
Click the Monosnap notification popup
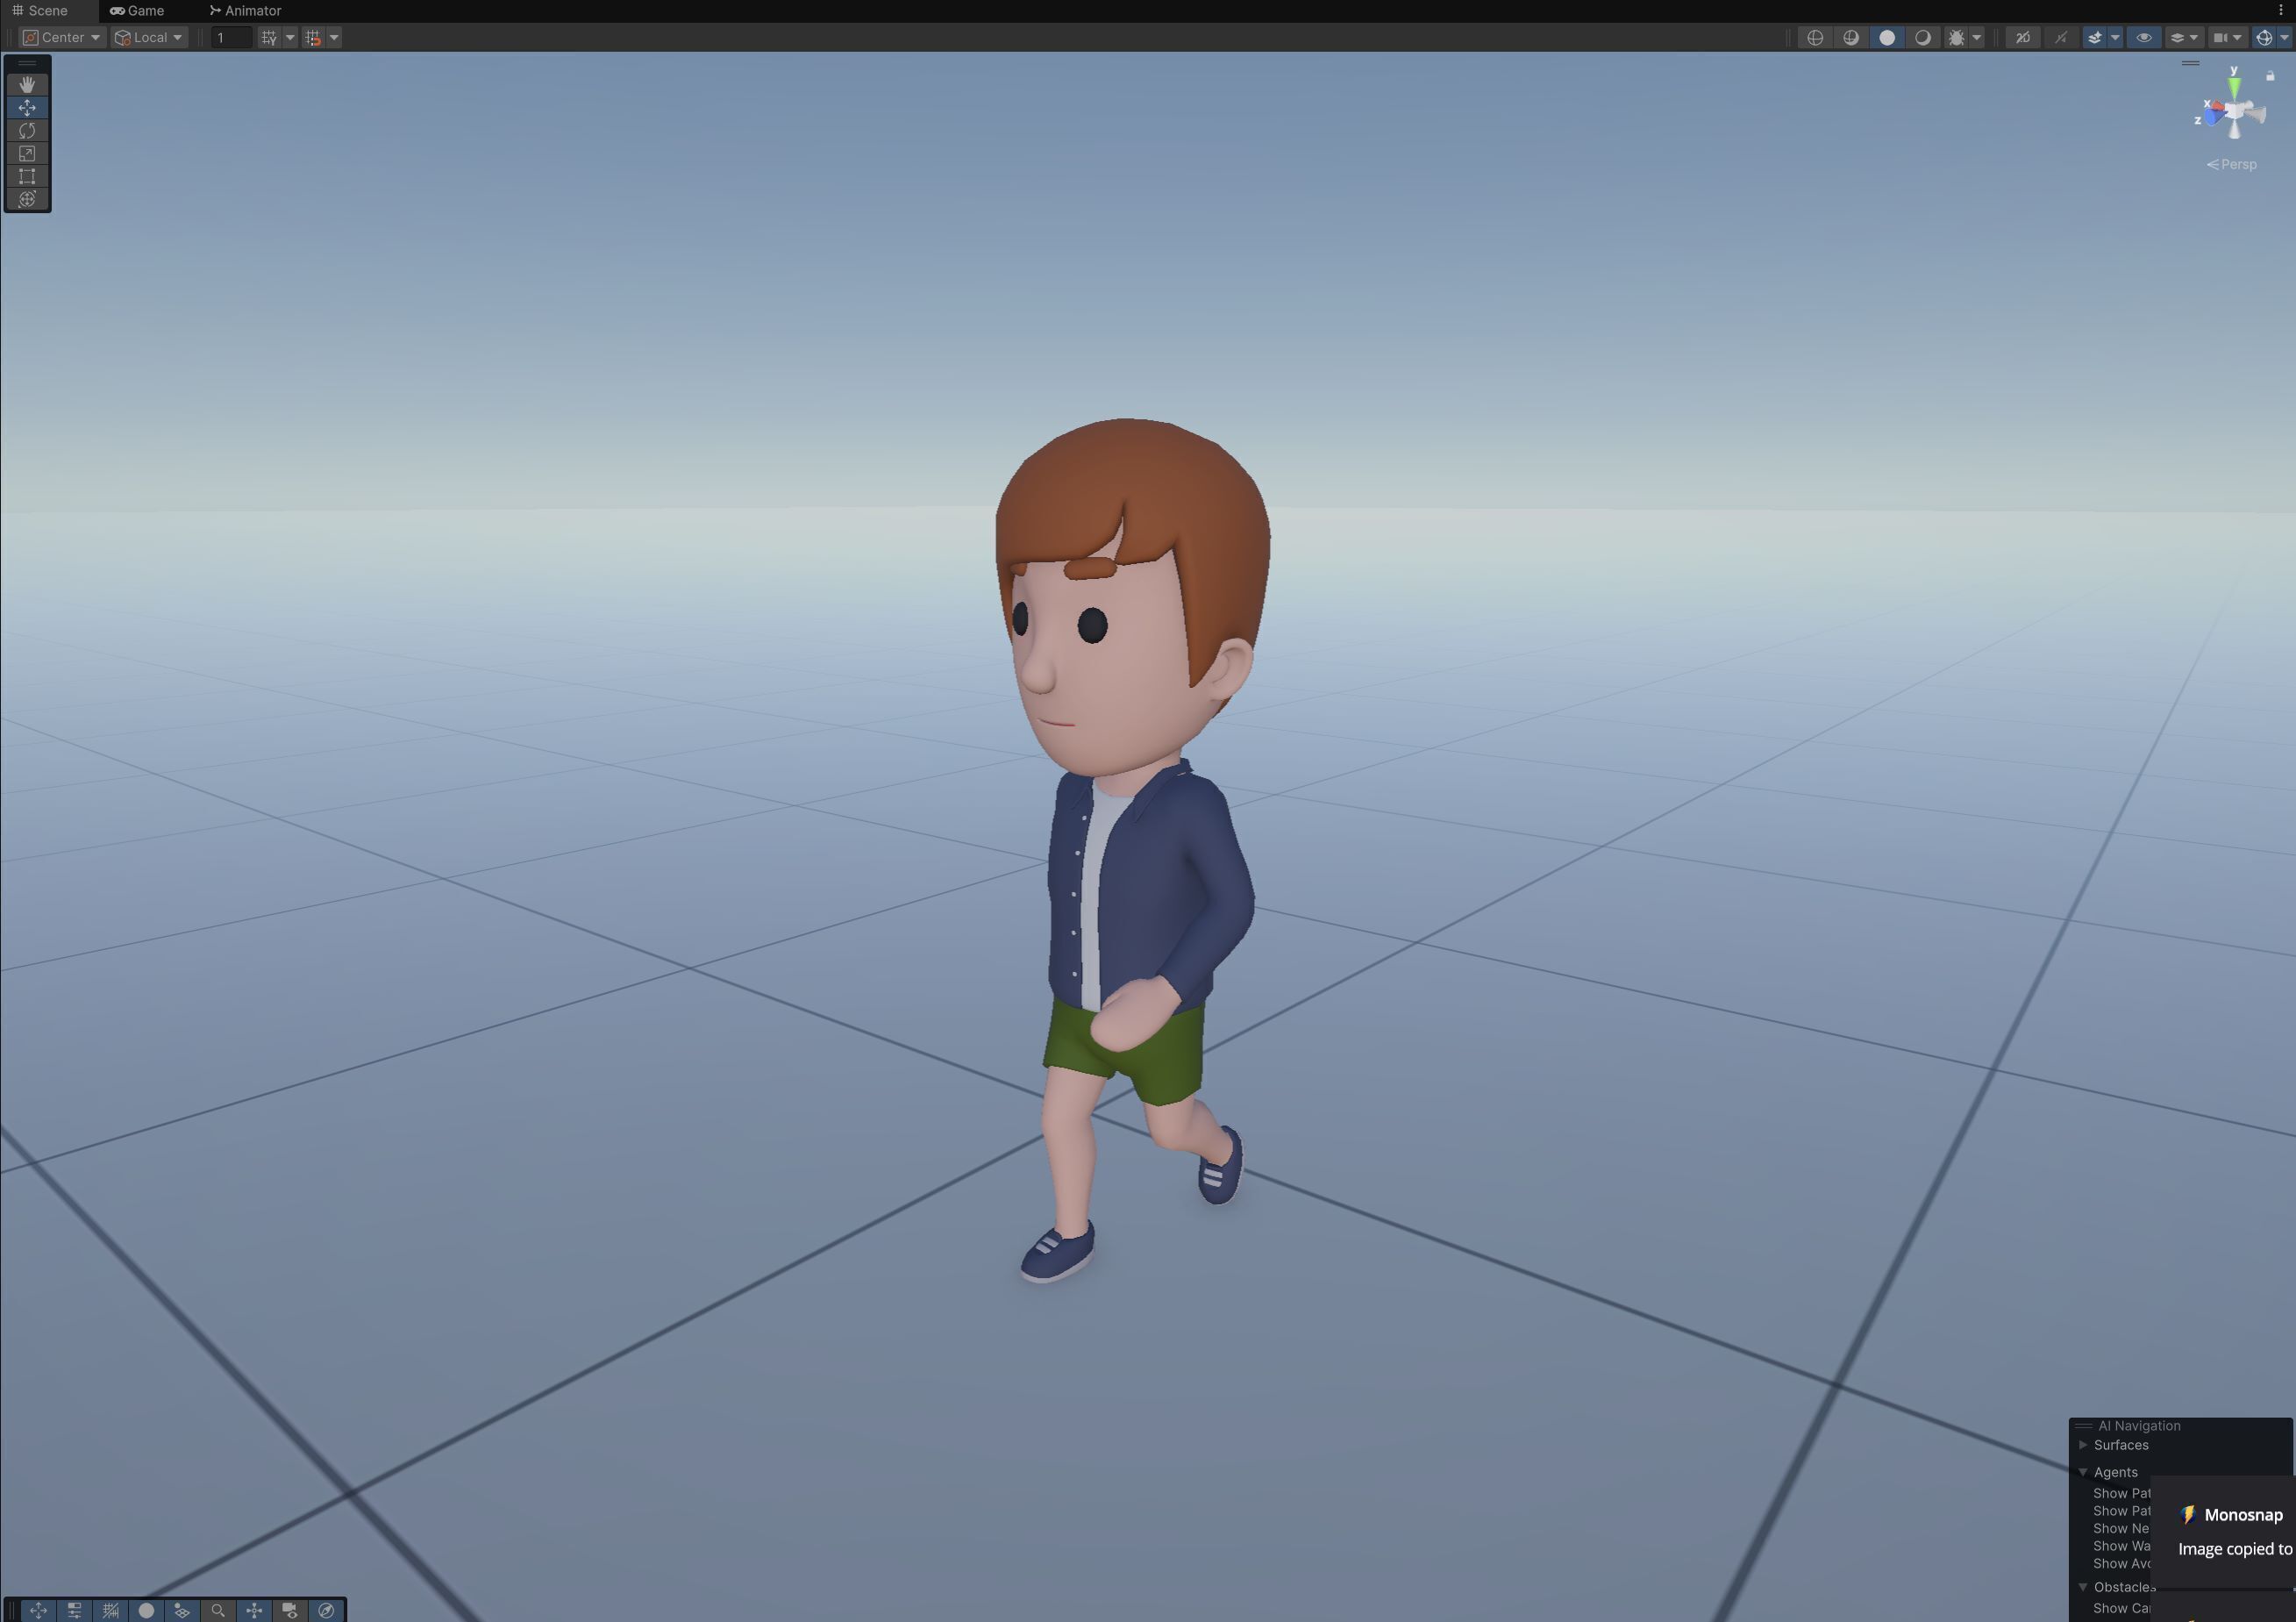click(x=2222, y=1532)
